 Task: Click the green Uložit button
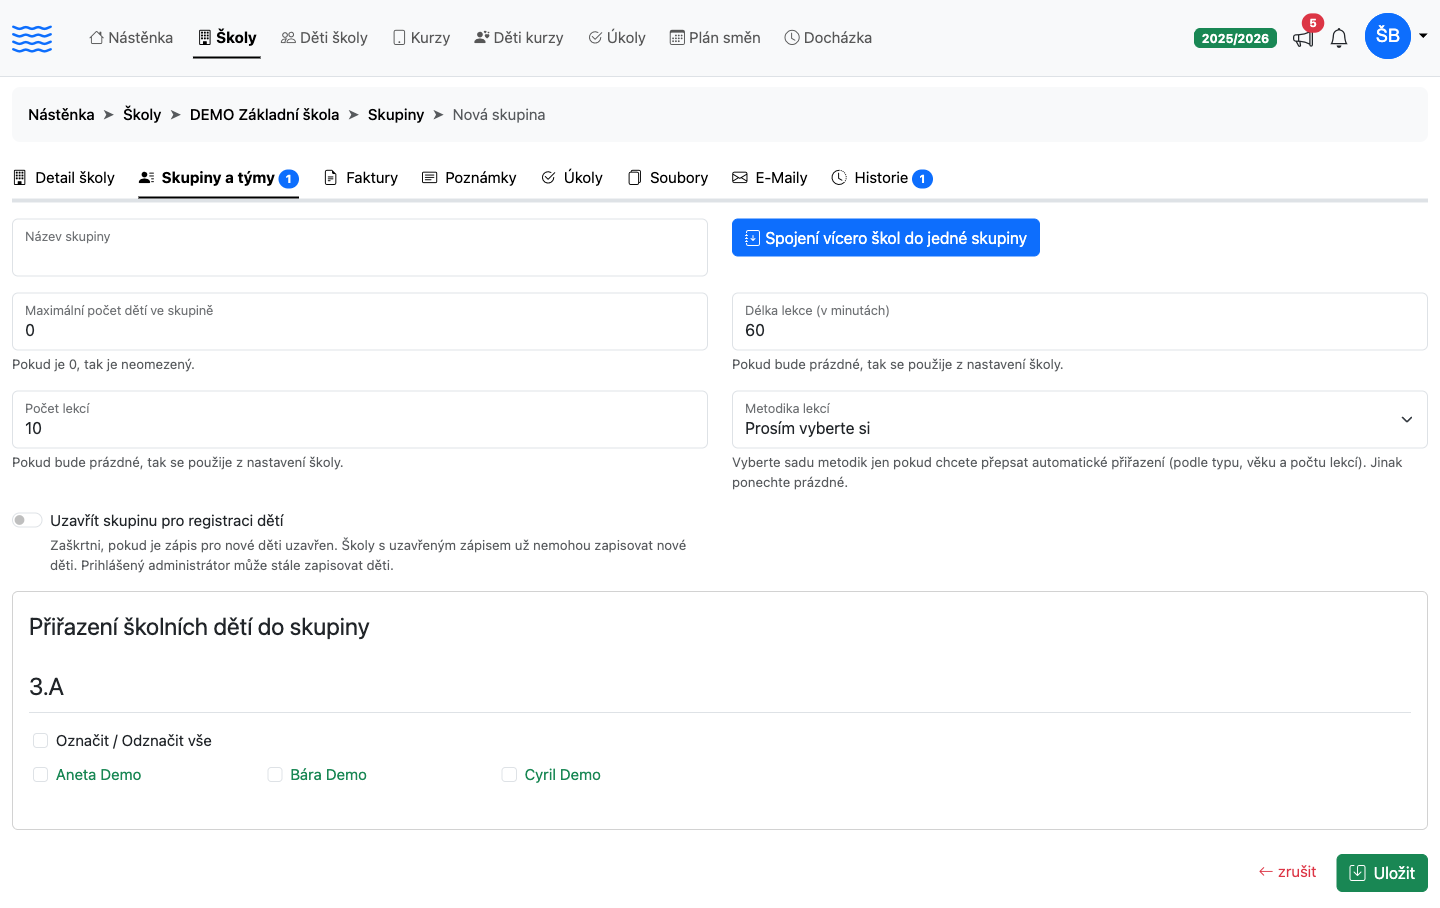(1382, 873)
